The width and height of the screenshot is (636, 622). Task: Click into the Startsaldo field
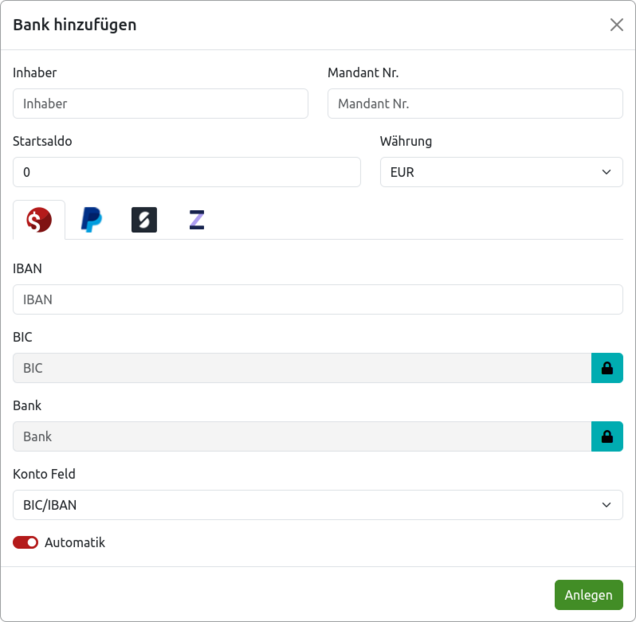[187, 172]
